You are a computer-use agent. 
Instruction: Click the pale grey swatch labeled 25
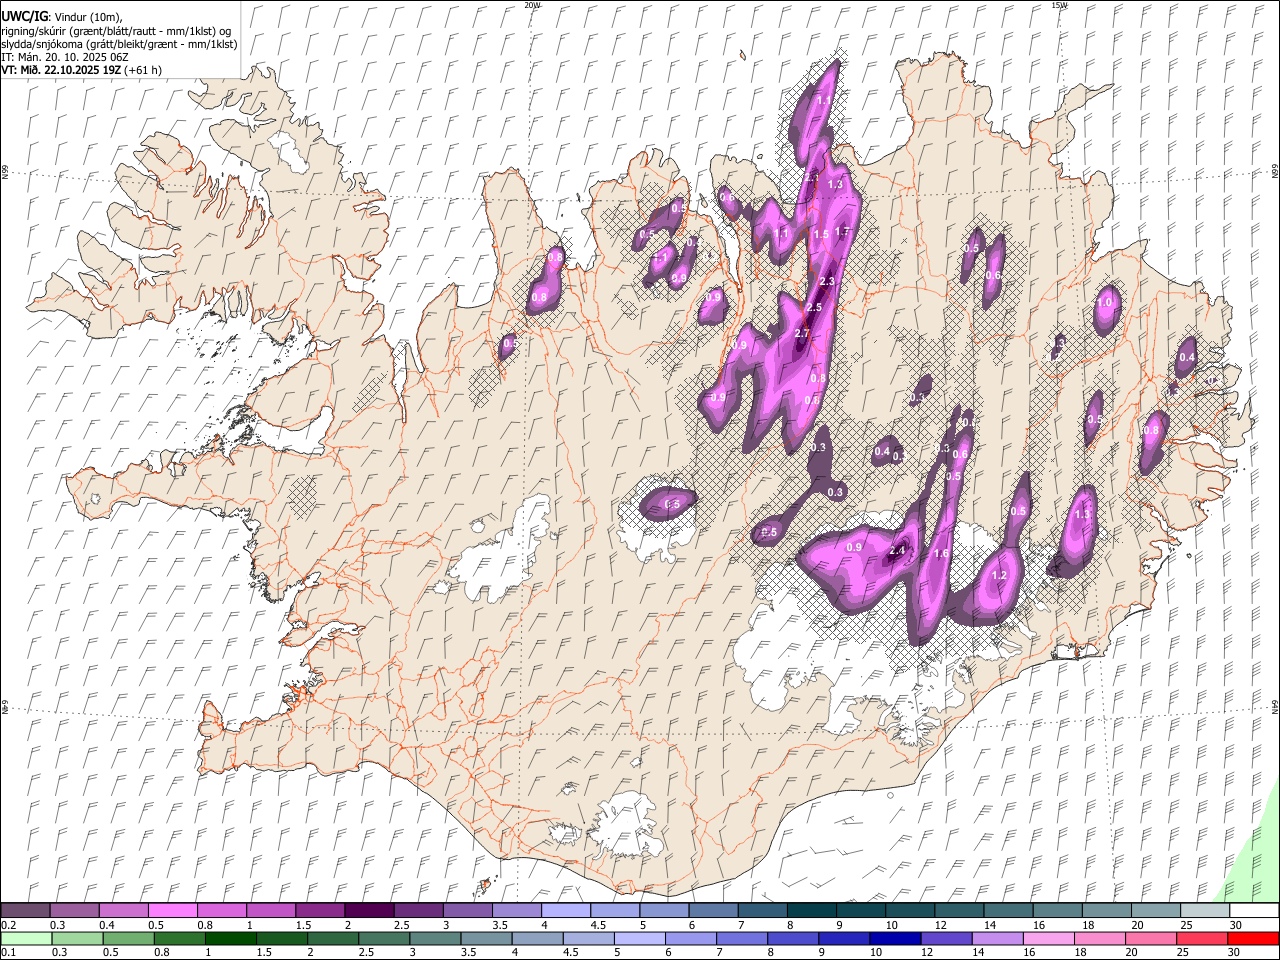tap(1204, 911)
